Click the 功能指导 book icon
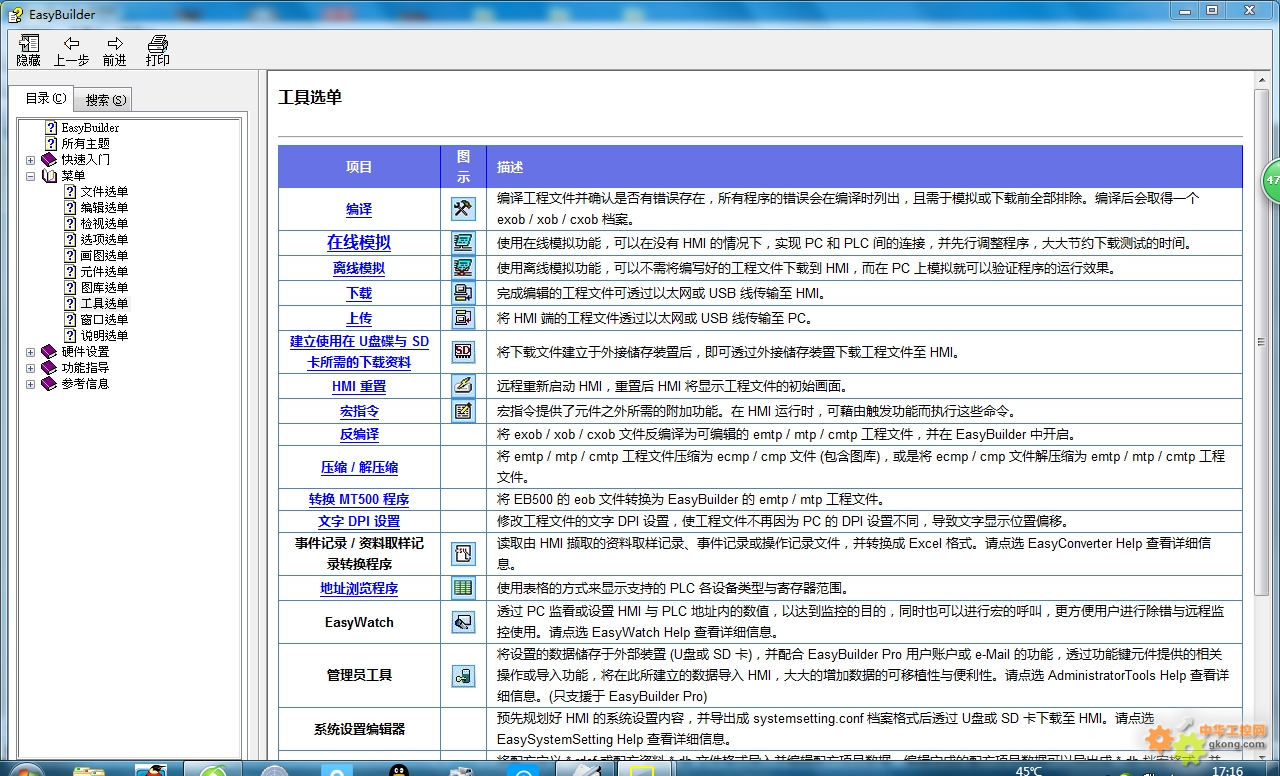 49,368
